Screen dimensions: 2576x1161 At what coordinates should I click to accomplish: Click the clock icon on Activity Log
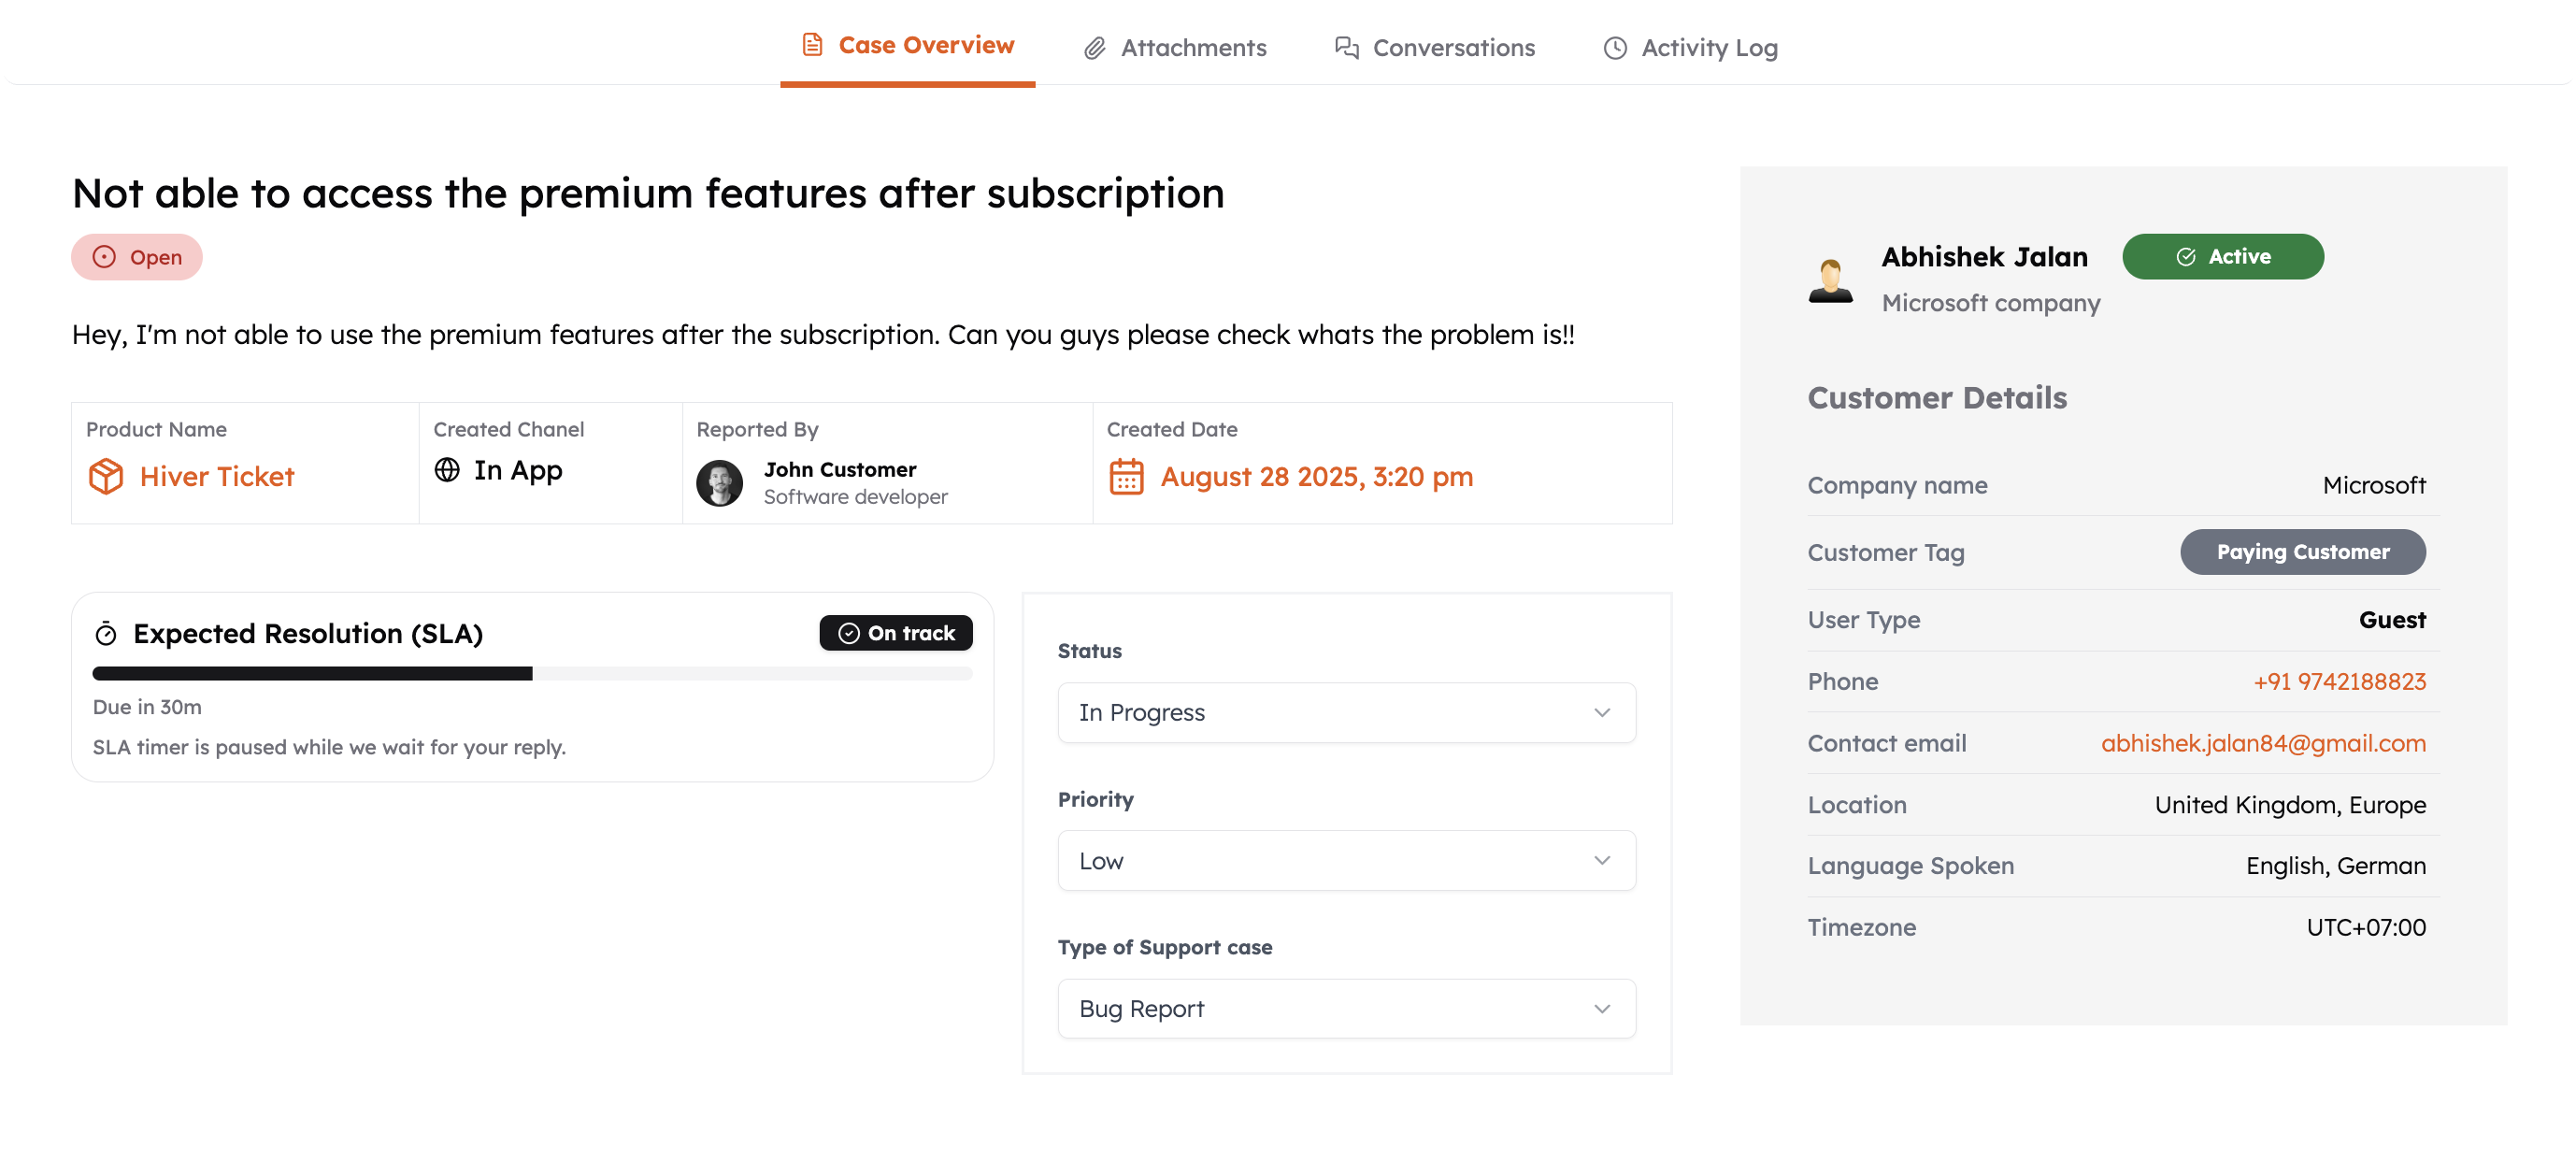click(1615, 48)
